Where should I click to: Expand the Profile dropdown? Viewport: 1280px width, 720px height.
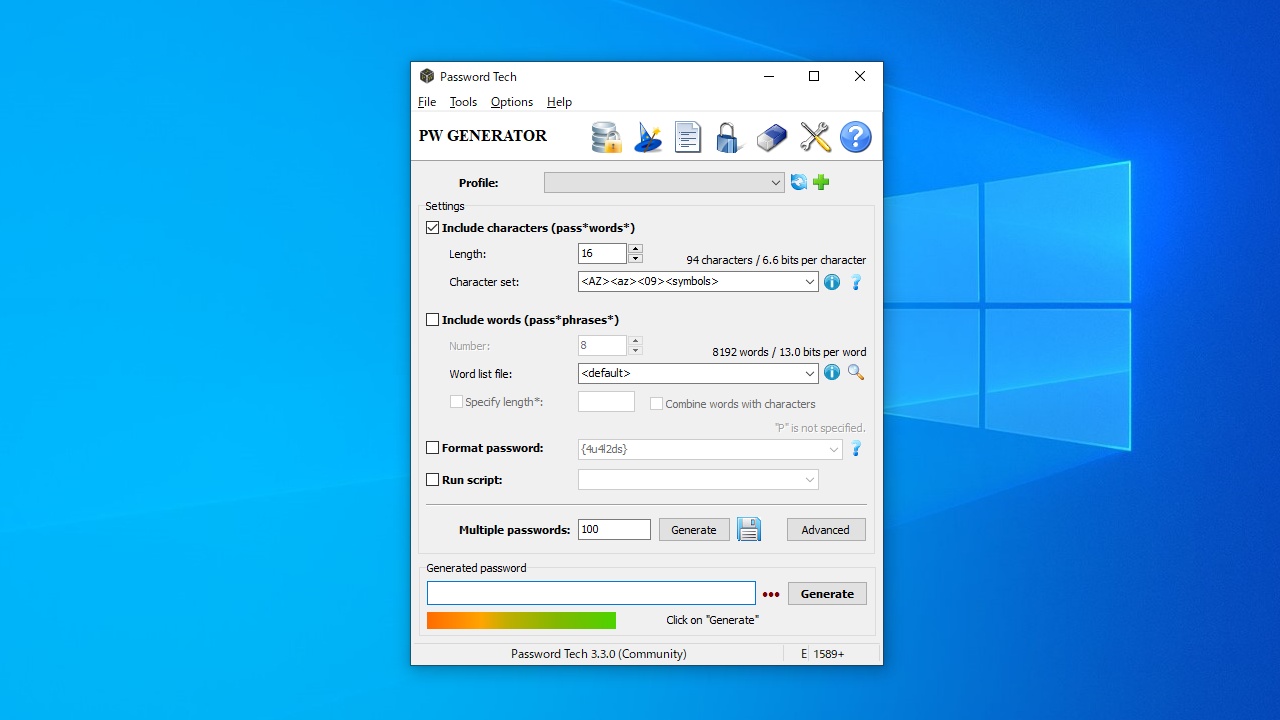pyautogui.click(x=776, y=183)
